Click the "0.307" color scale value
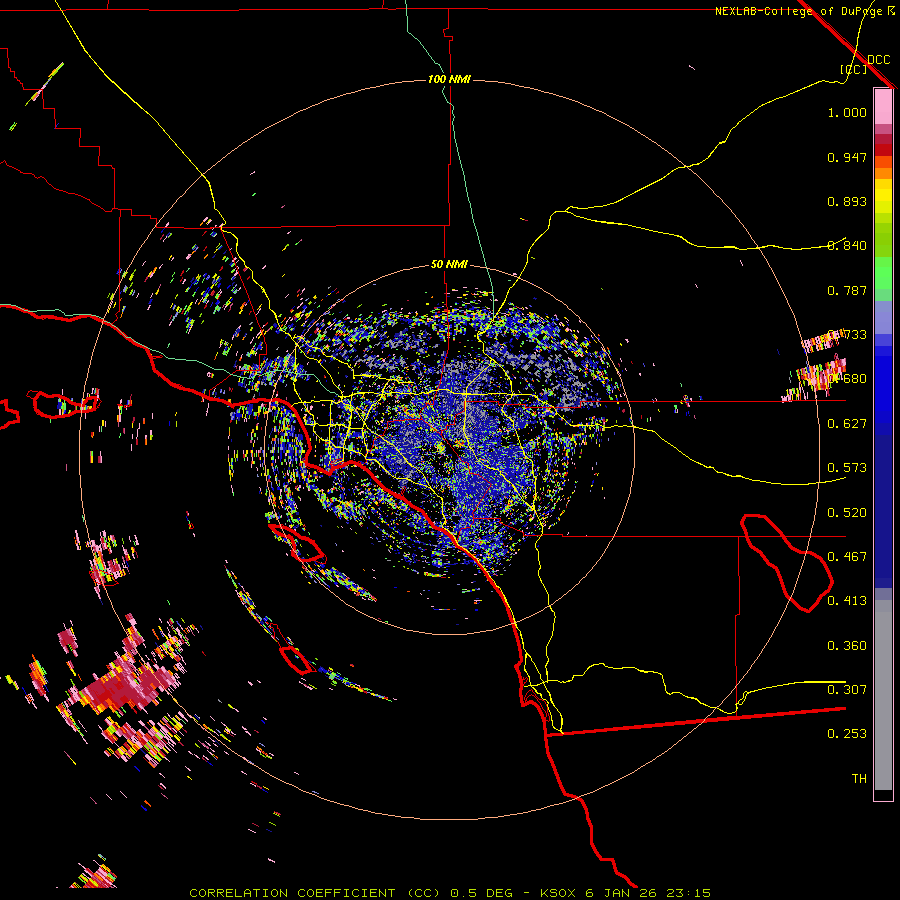 coord(847,690)
